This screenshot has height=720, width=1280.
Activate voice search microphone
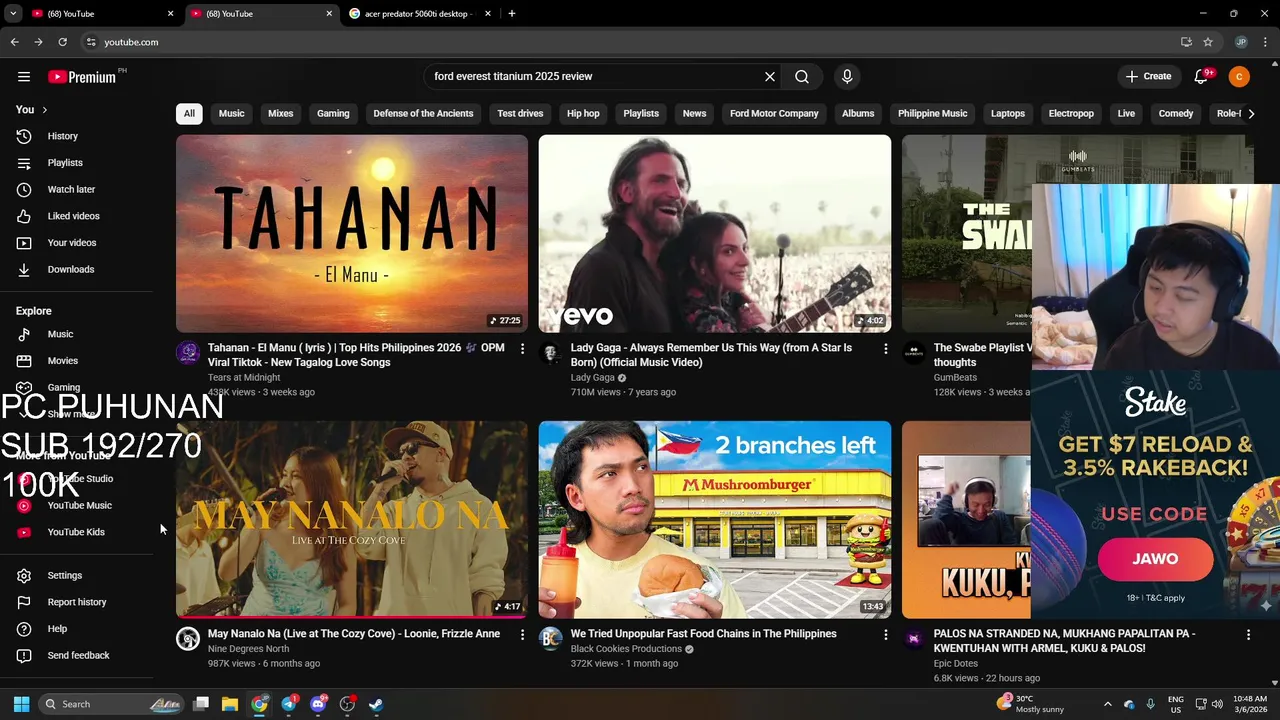click(847, 77)
